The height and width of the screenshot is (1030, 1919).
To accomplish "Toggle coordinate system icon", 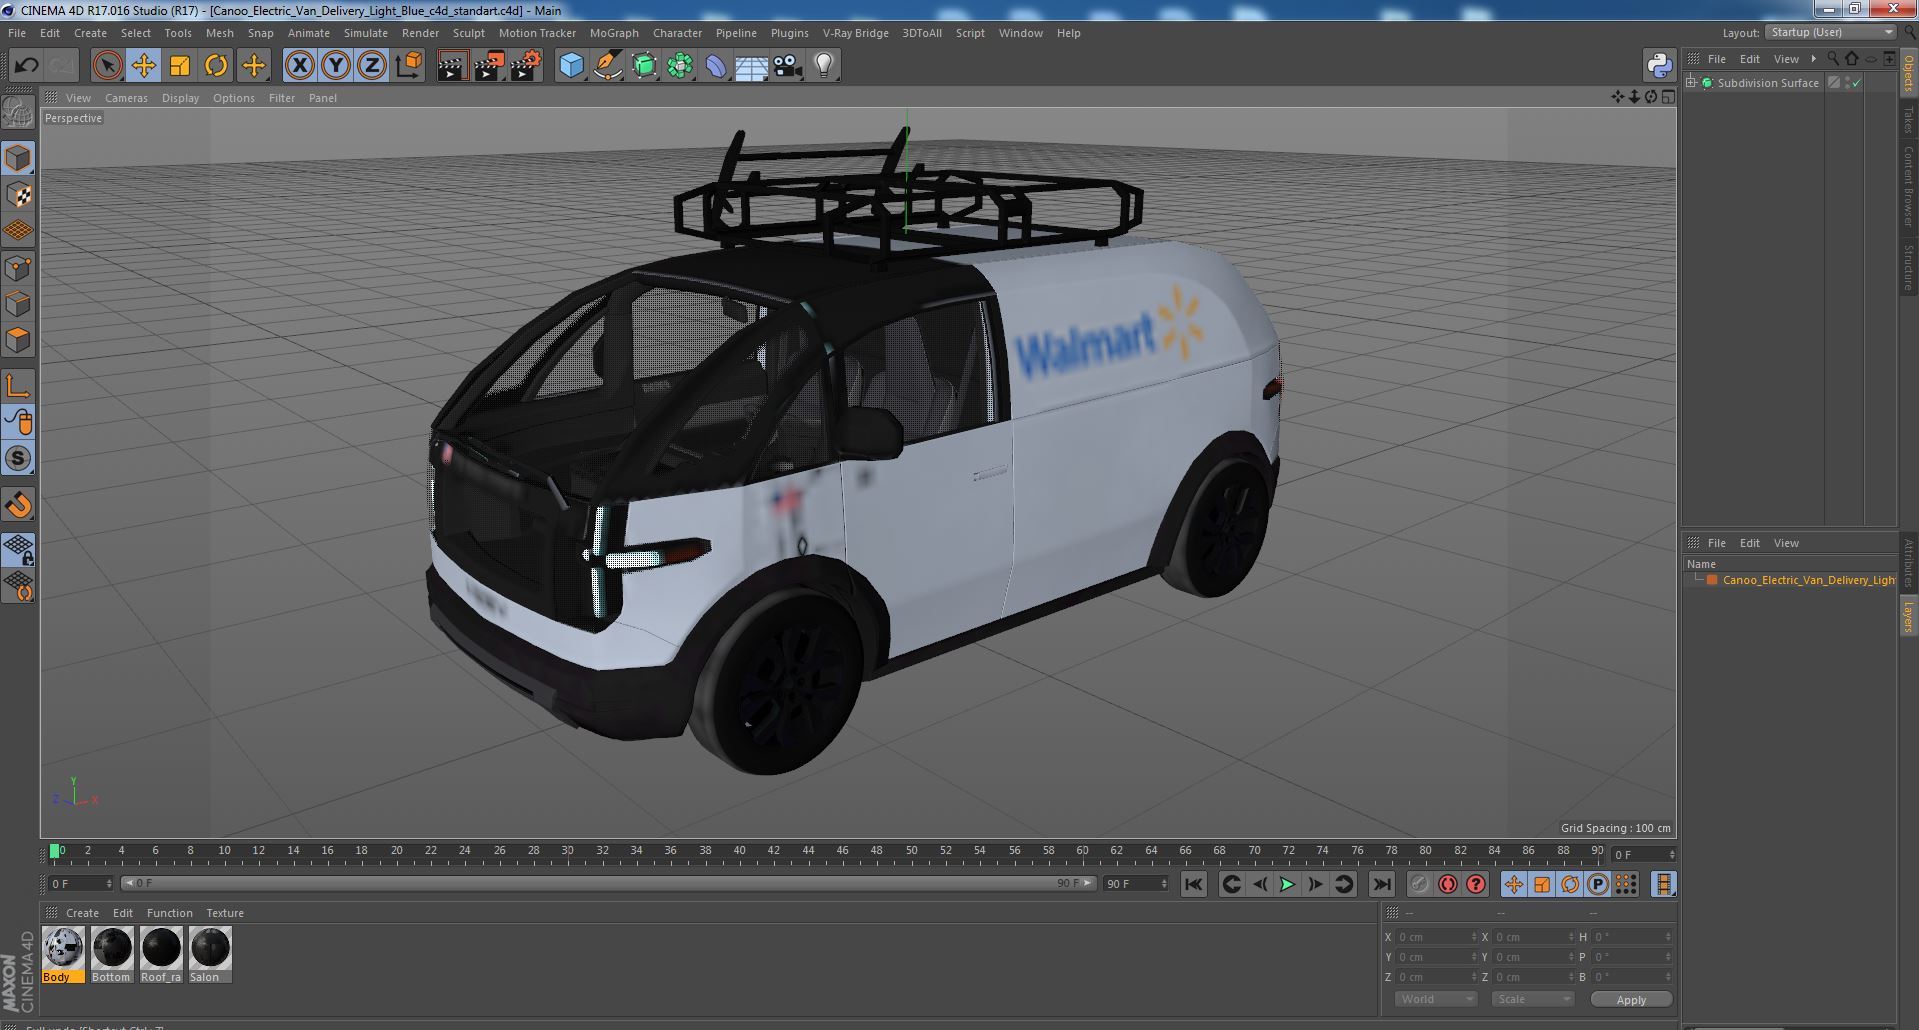I will [409, 66].
